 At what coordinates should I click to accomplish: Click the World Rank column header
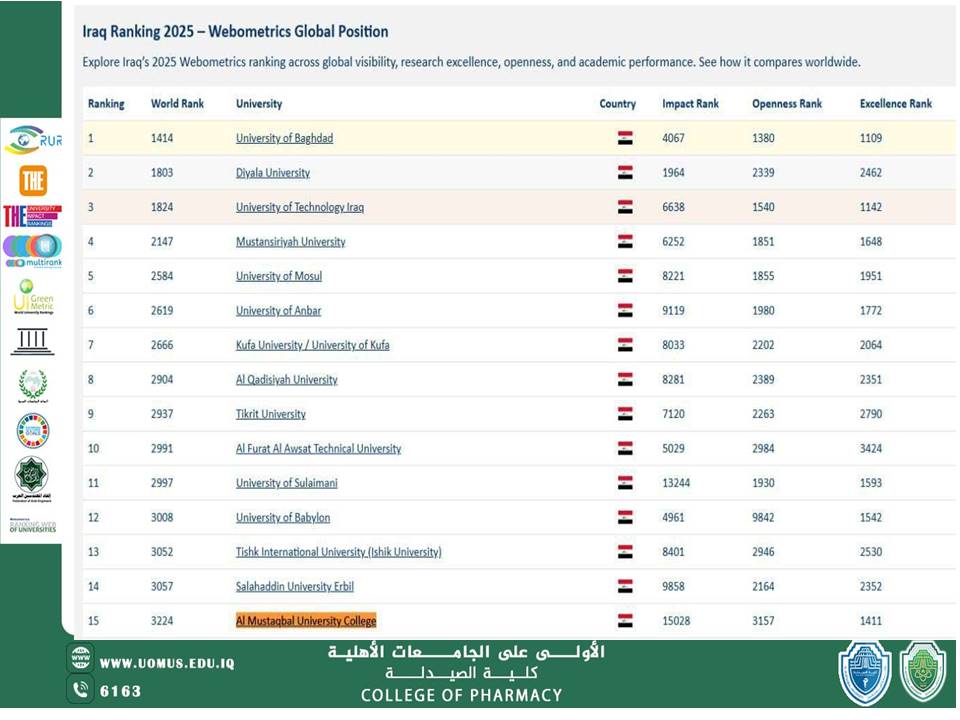tap(178, 103)
